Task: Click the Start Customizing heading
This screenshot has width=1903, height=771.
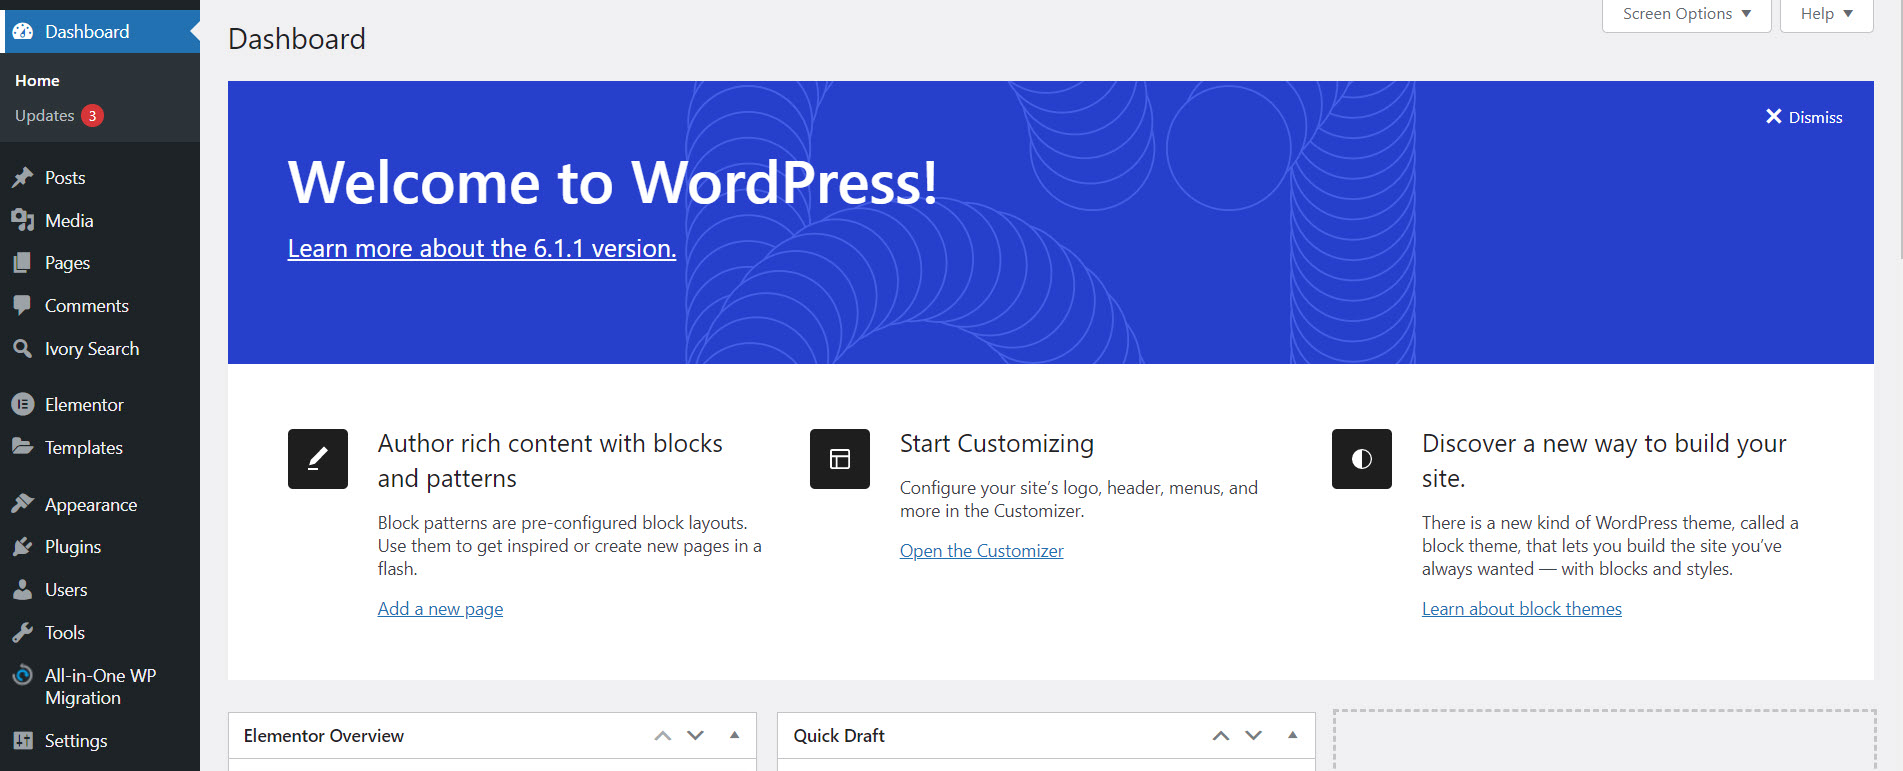Action: coord(997,443)
